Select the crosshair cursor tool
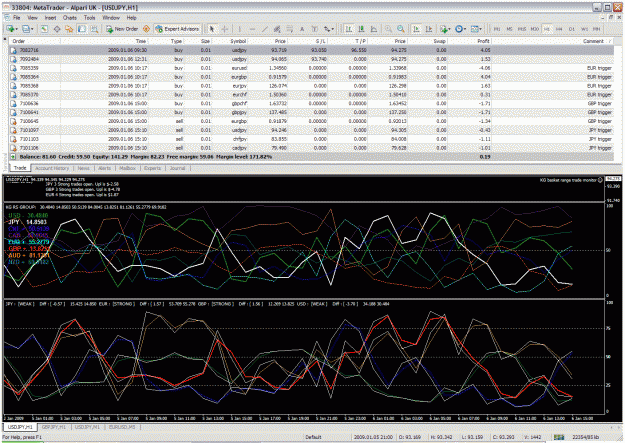The height and width of the screenshot is (443, 625). click(225, 29)
